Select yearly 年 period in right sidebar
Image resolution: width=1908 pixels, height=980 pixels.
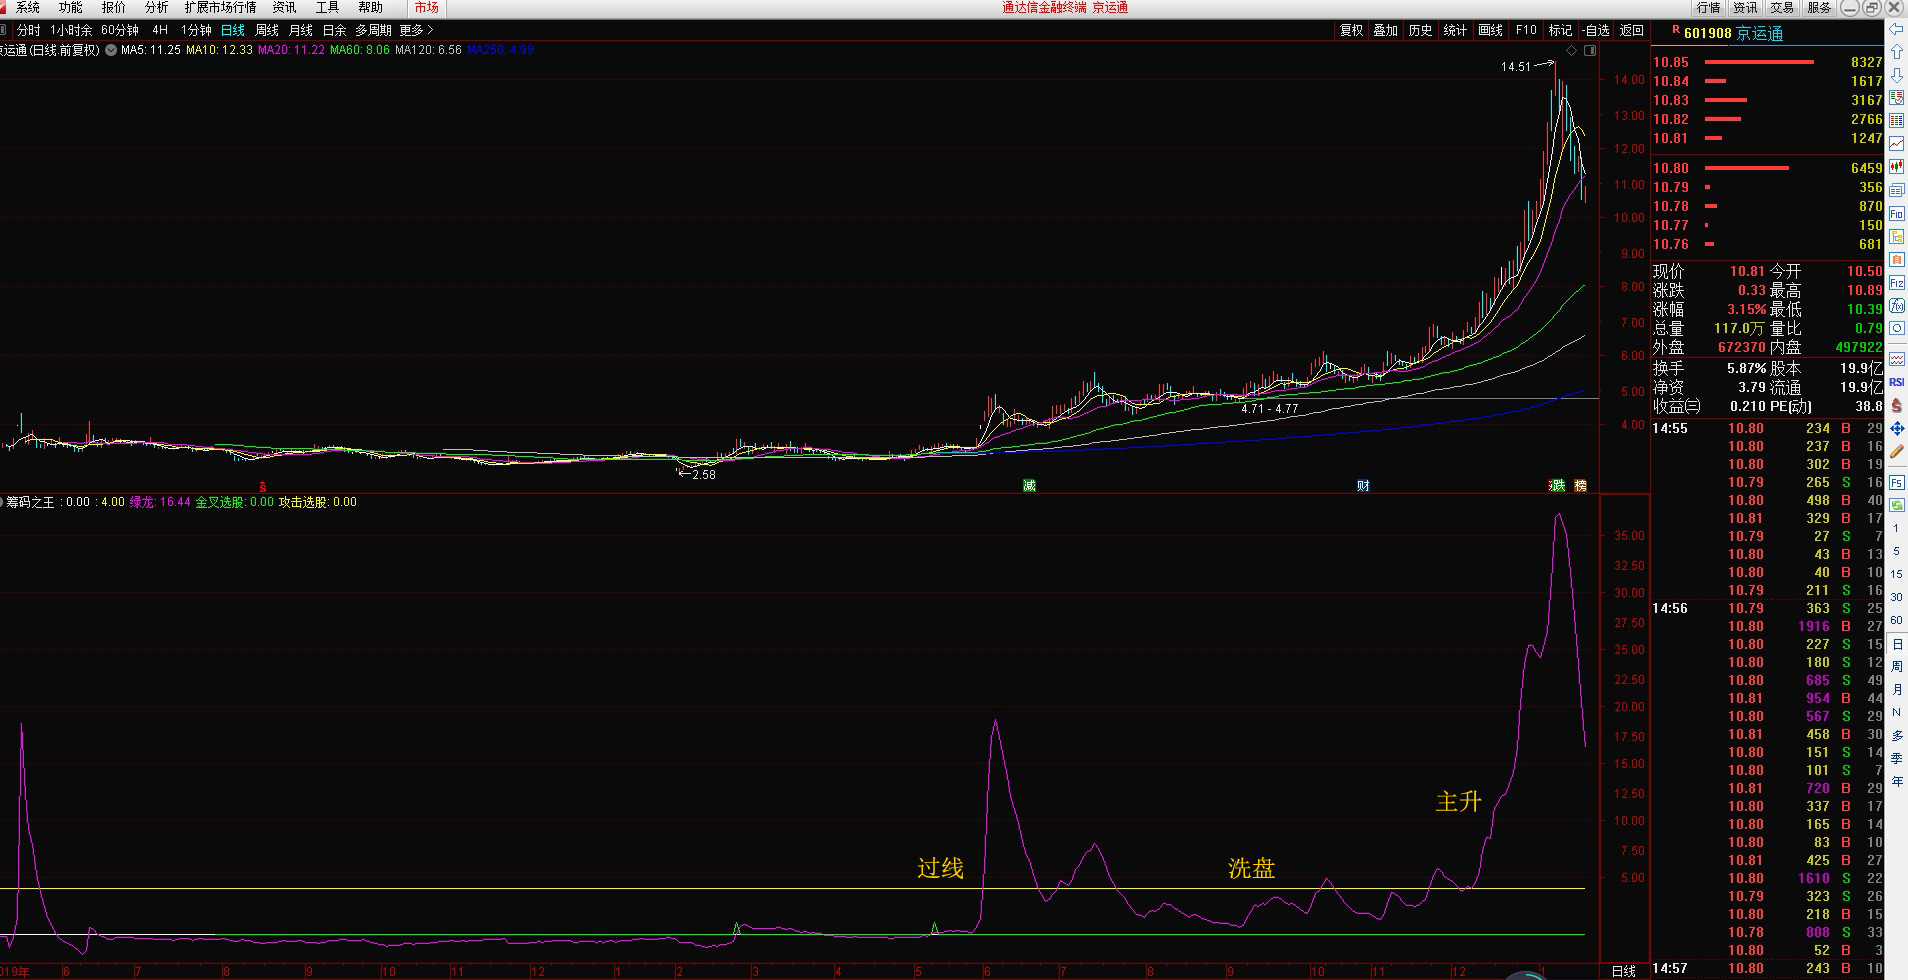click(1896, 781)
